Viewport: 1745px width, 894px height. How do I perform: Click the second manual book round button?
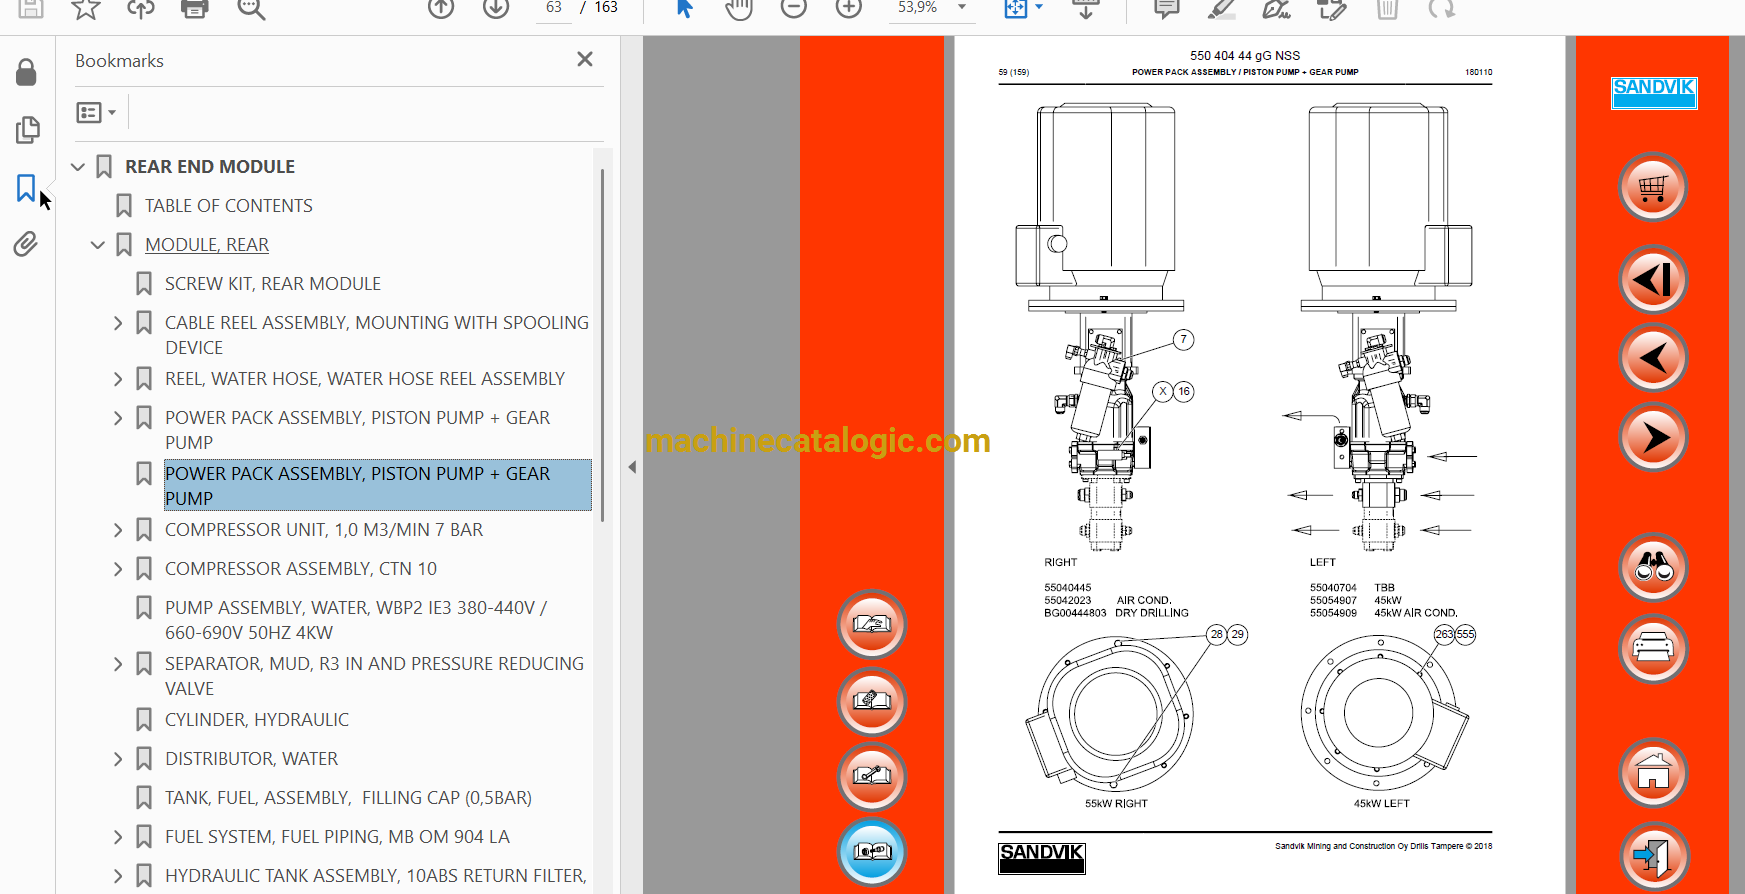pos(872,700)
